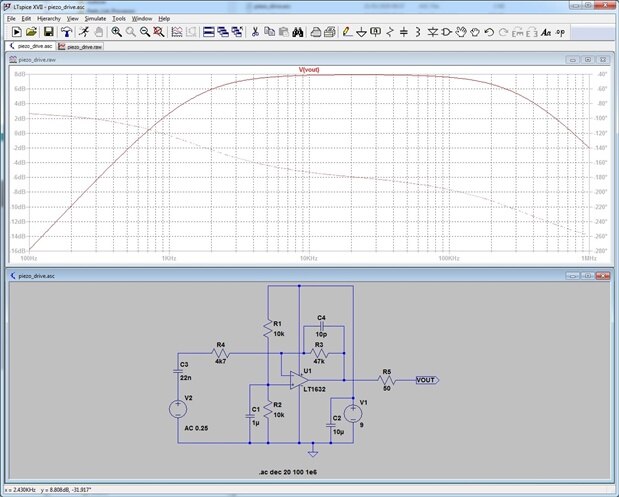Select the SPICE directive .op tool
Screen dimensions: 619x497
click(x=562, y=32)
